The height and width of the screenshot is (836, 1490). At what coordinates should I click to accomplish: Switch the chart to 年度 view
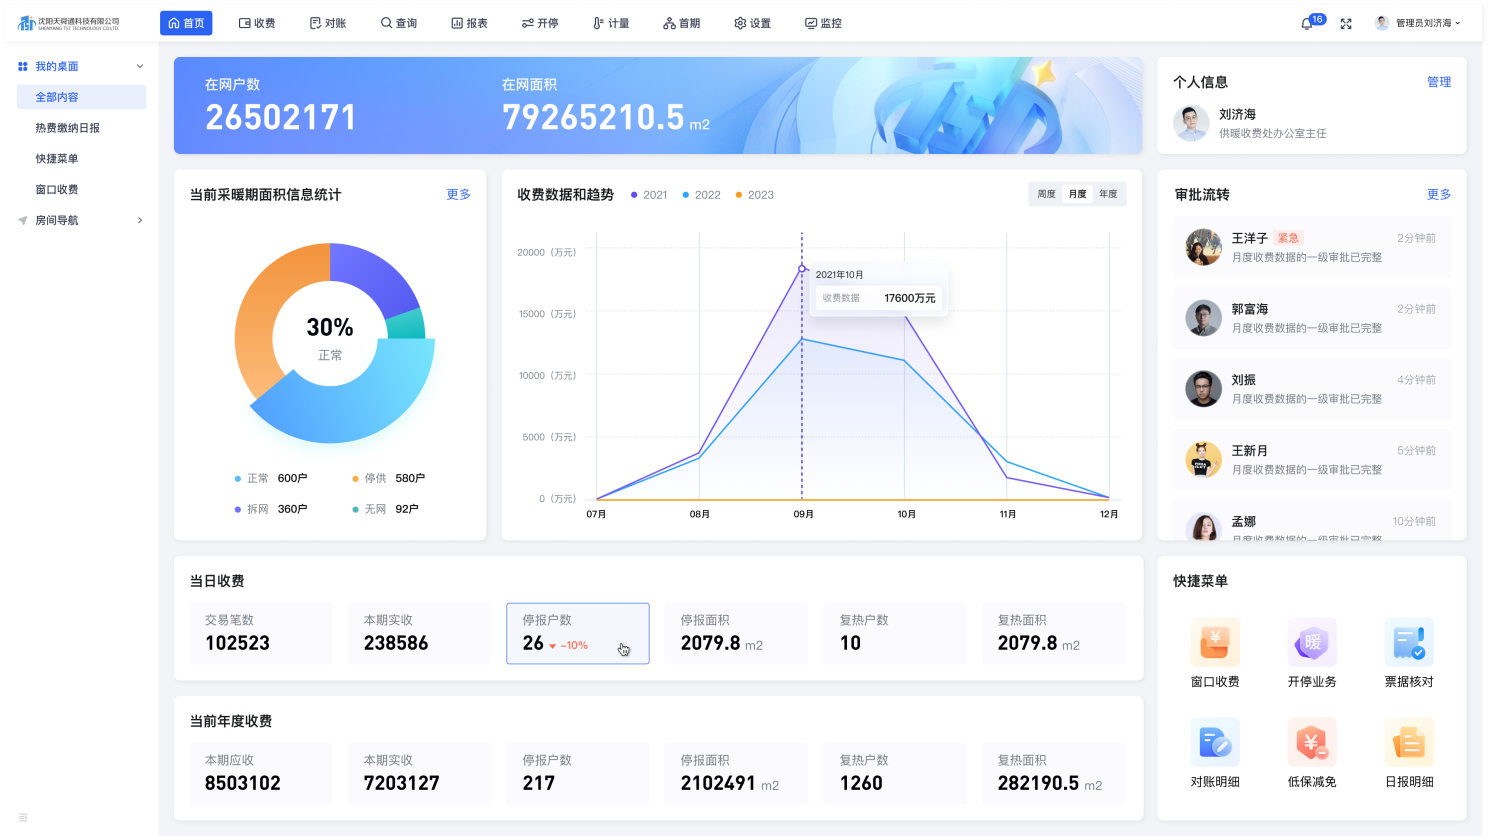(x=1108, y=194)
